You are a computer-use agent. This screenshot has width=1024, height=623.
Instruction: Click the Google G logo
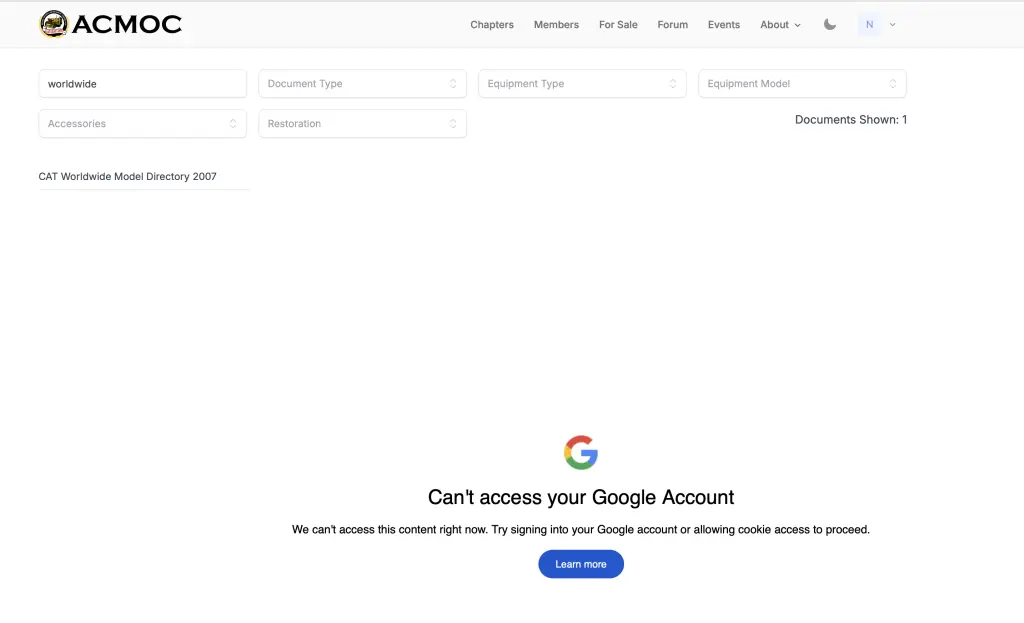pos(581,453)
